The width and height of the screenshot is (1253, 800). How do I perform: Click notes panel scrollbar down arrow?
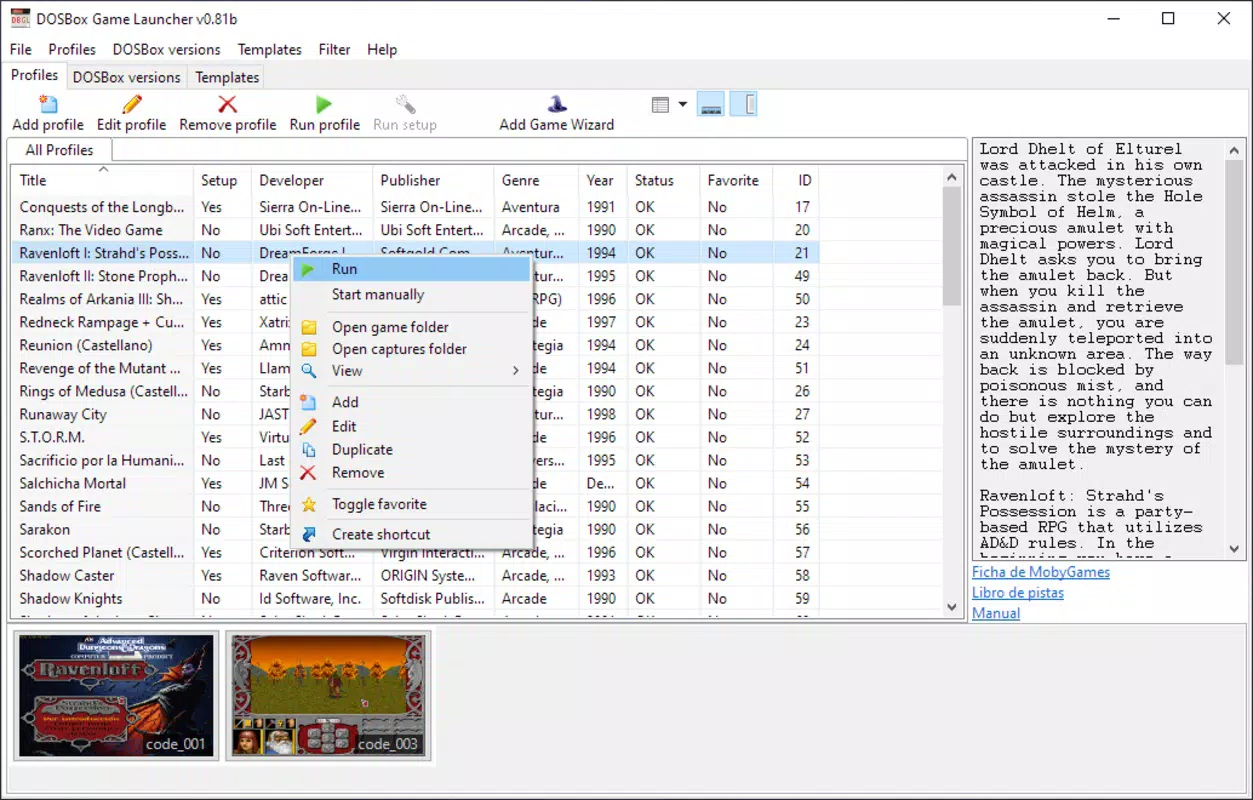pos(1235,549)
